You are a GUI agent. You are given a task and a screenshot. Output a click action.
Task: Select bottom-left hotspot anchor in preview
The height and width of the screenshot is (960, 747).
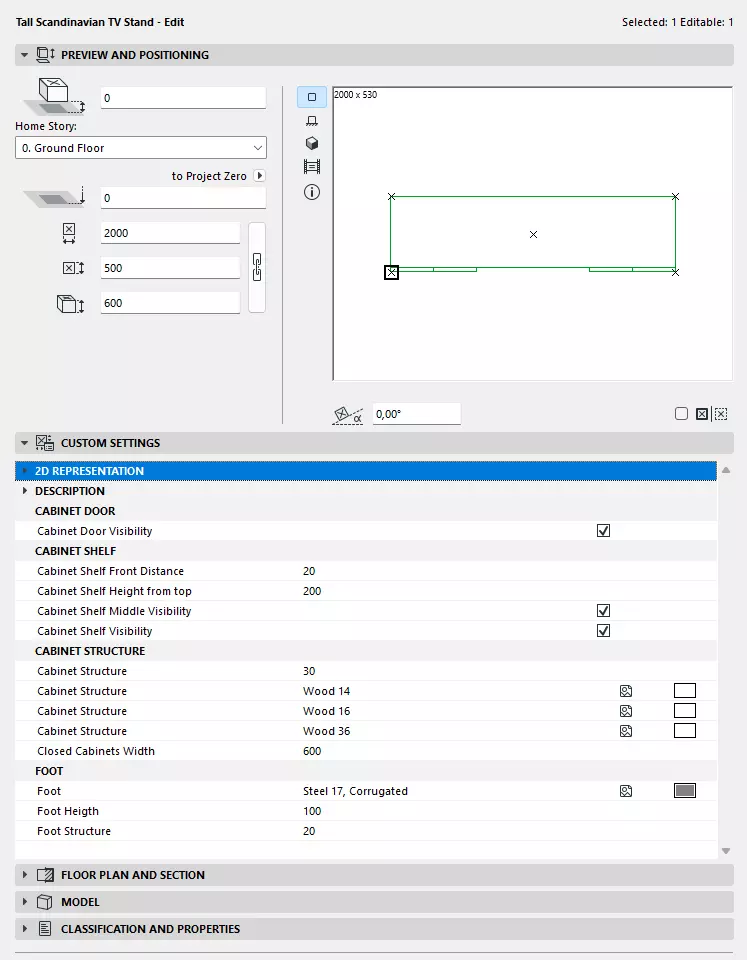point(391,272)
